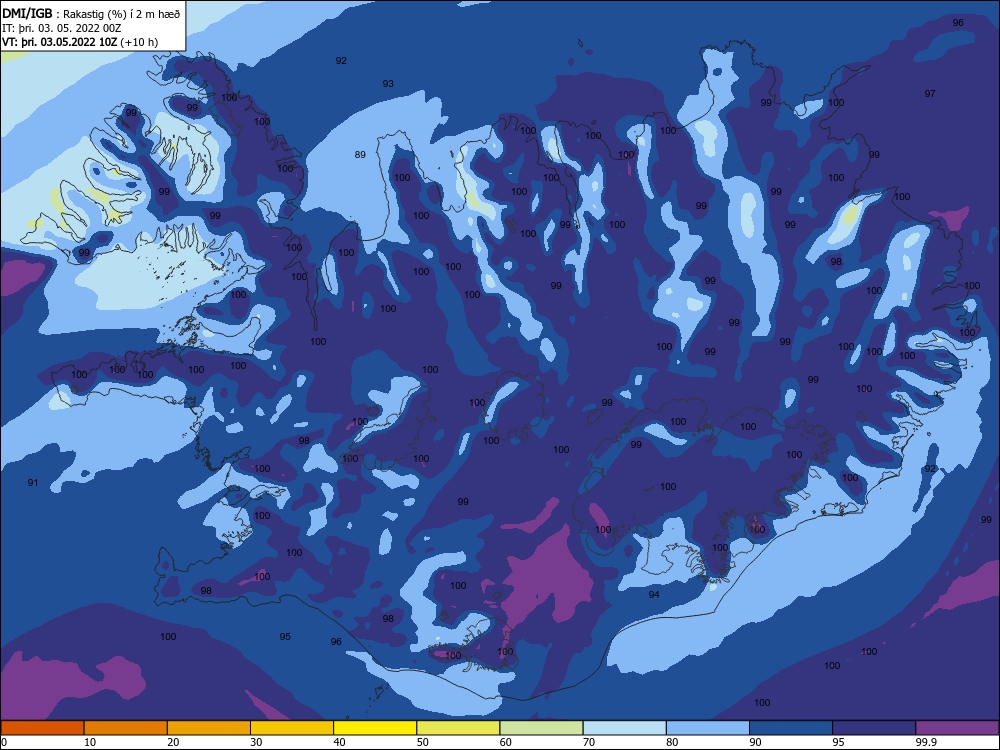Image resolution: width=1000 pixels, height=750 pixels.
Task: Click the dark orange 0–10 legend swatch
Action: (x=42, y=728)
